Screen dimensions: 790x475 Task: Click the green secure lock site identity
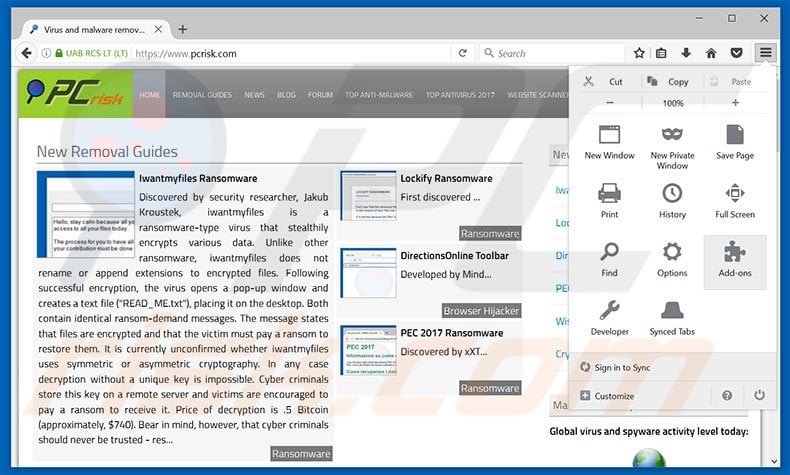91,53
